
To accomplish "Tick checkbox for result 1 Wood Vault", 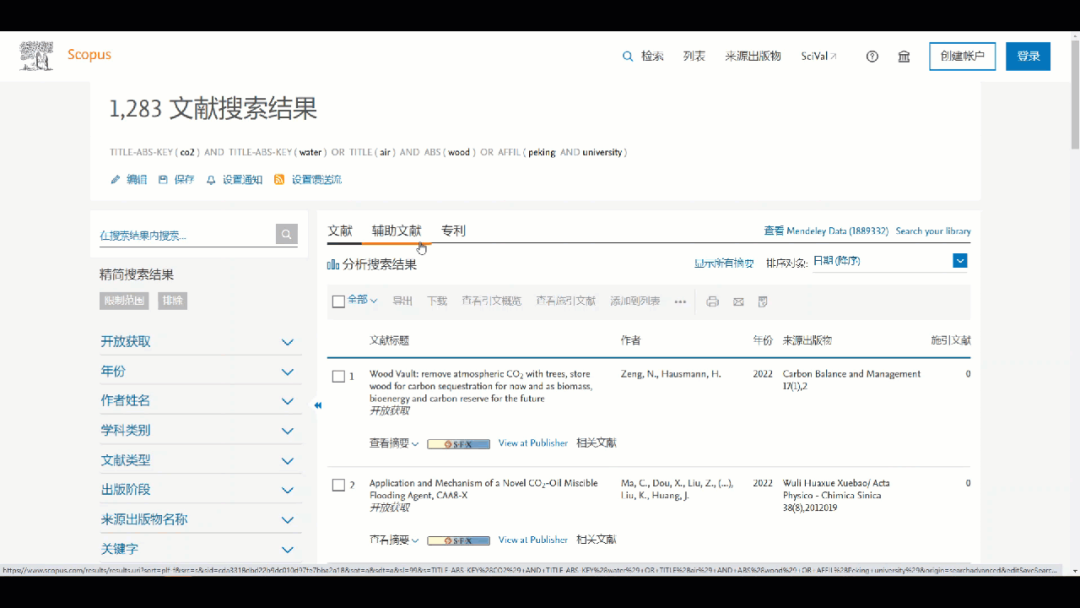I will [x=338, y=376].
